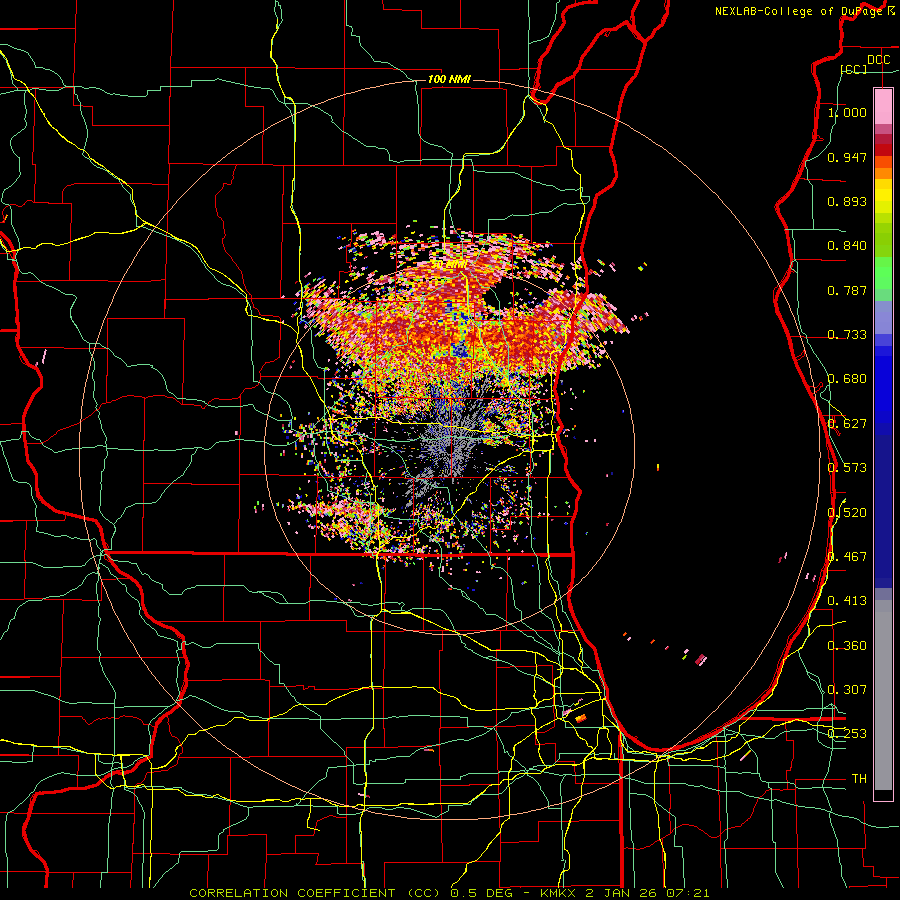Click the 0.413 scale value
Viewport: 900px width, 900px height.
pyautogui.click(x=847, y=601)
